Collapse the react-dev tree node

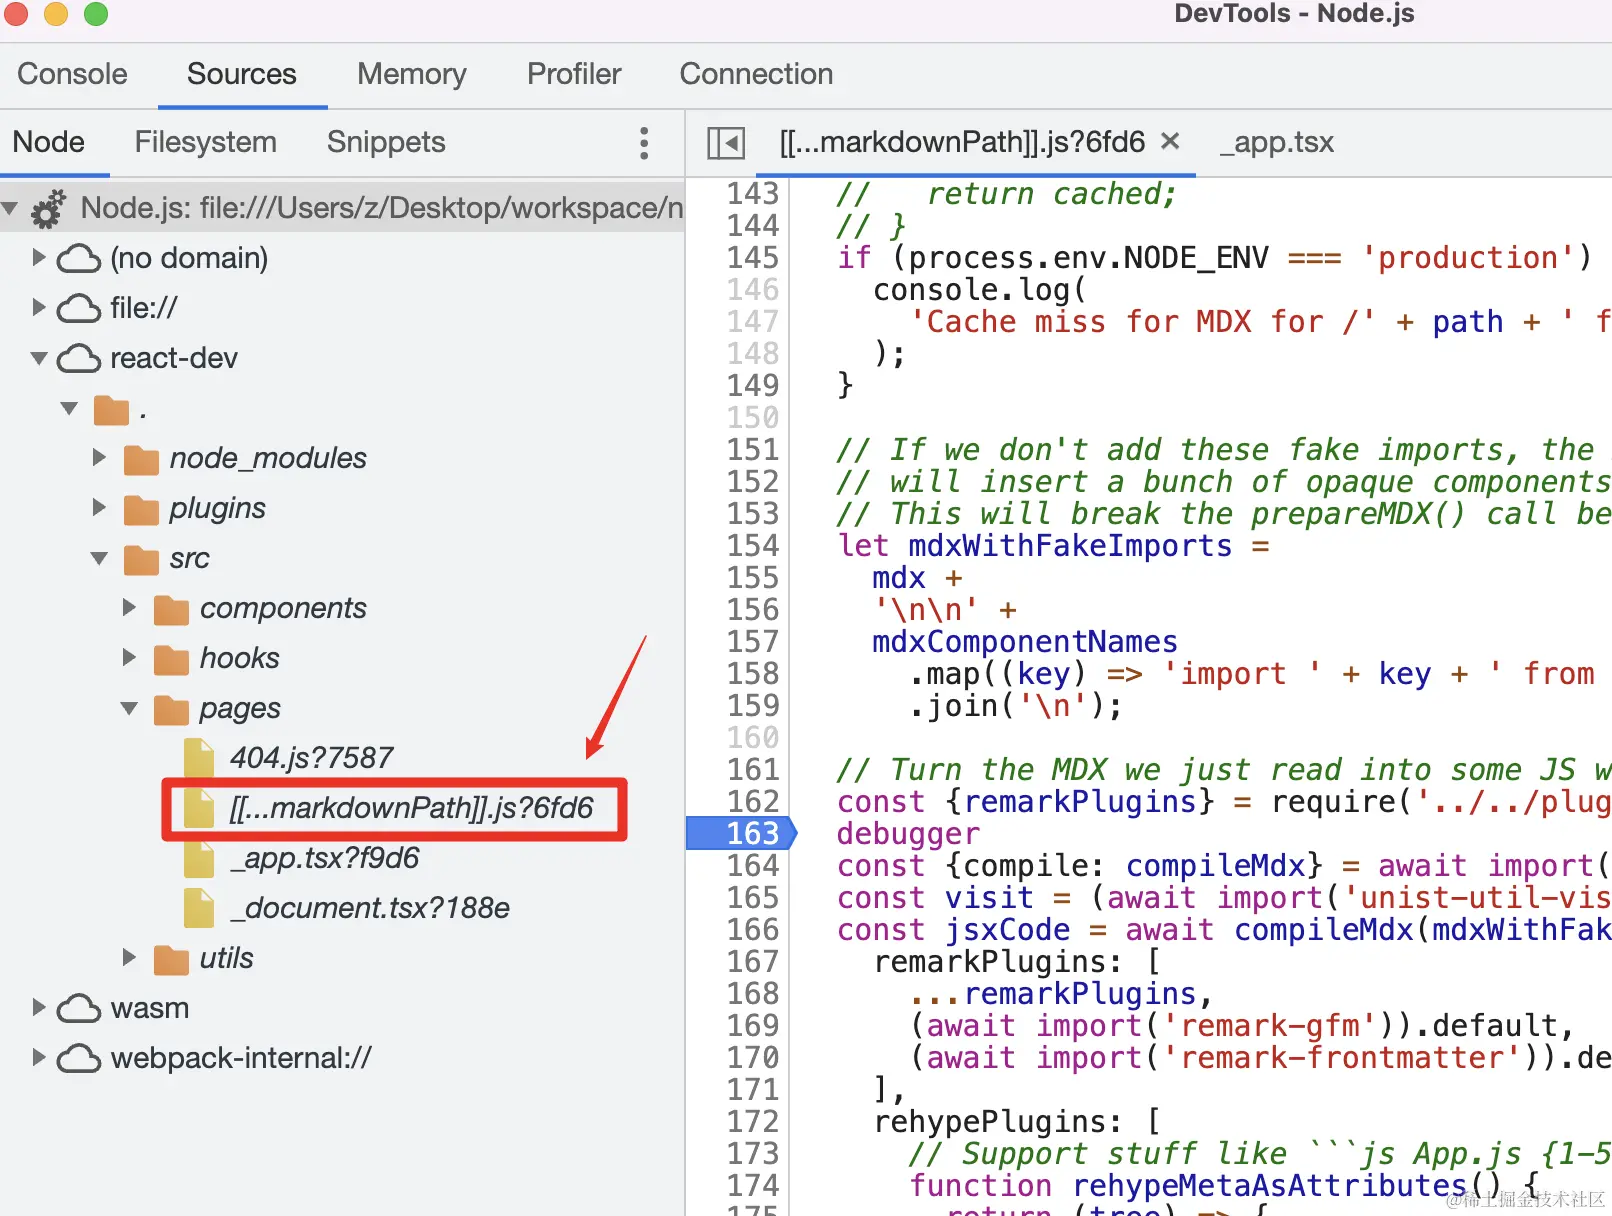click(39, 358)
